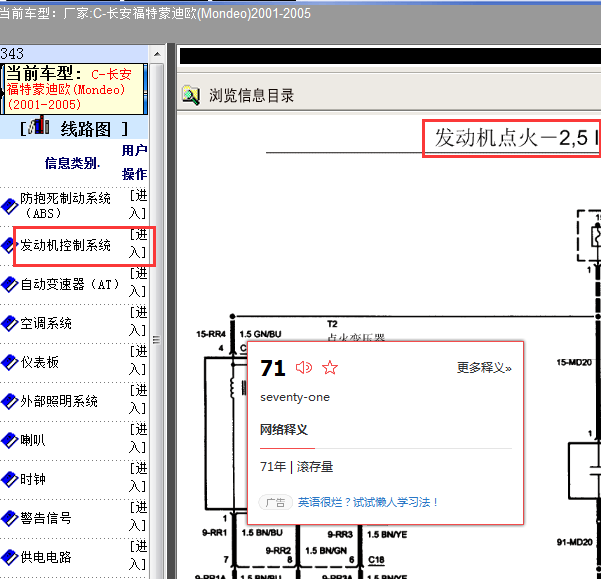This screenshot has width=601, height=579.
Task: Click the 91-MD20 wire label
Action: 575,542
